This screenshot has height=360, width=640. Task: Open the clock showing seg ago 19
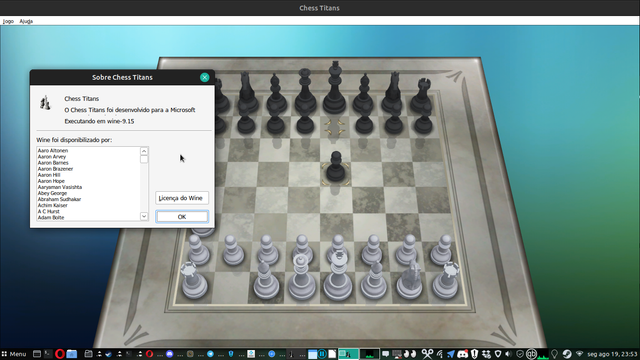(612, 354)
